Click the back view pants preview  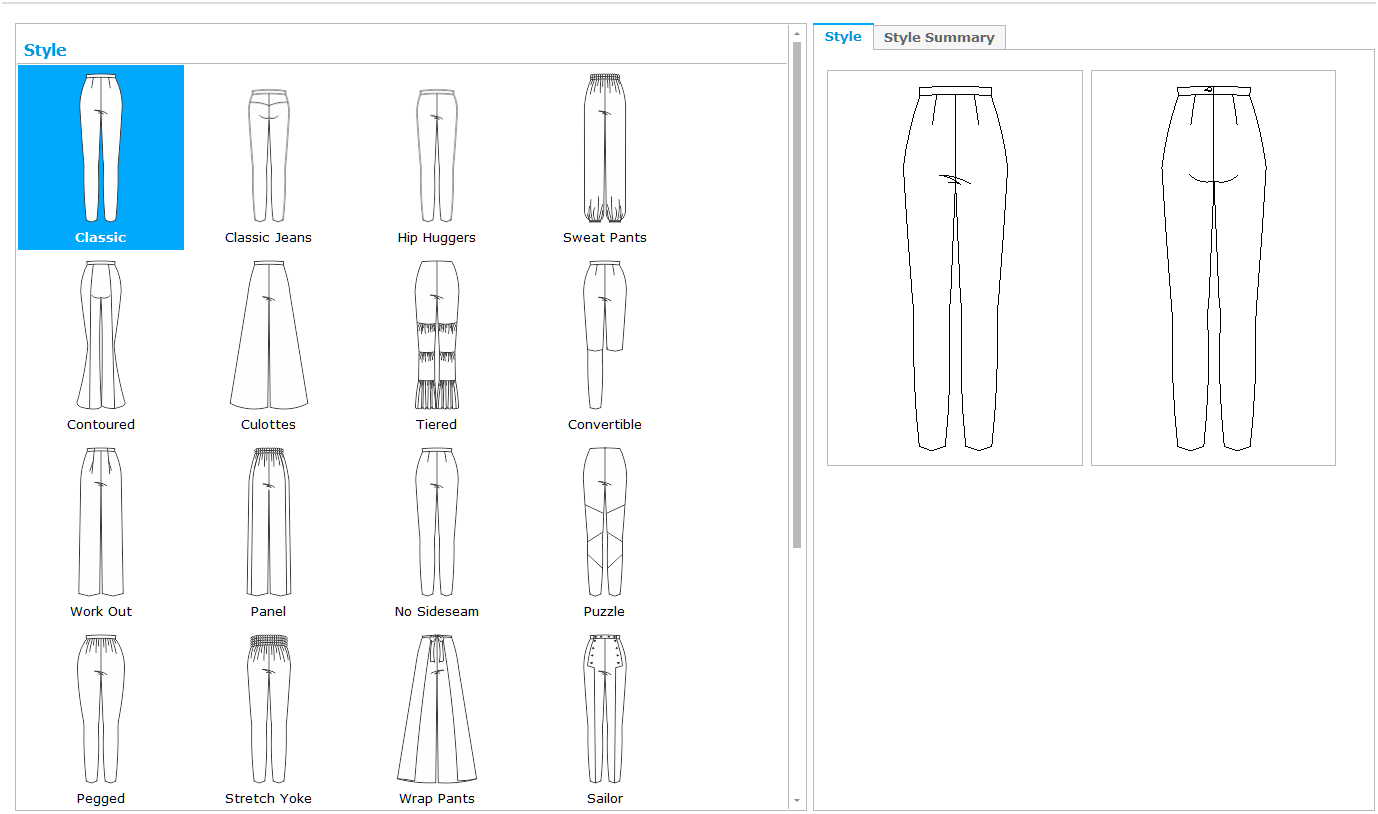click(x=1213, y=268)
